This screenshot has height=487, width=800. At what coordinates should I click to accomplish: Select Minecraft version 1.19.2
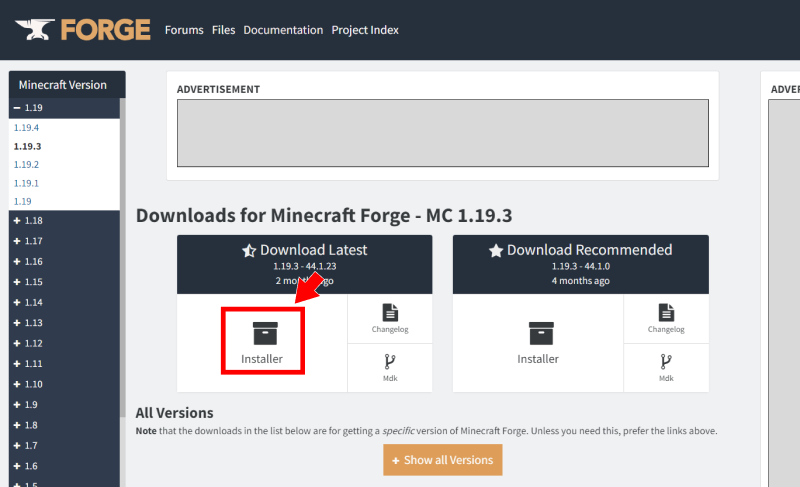27,165
